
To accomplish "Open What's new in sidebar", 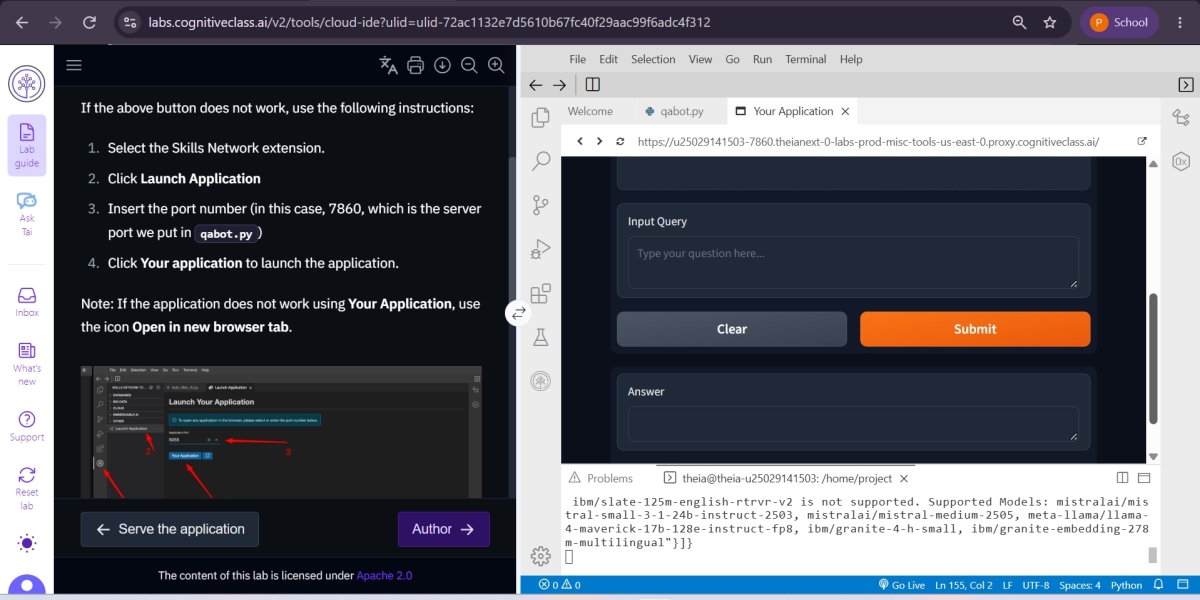I will tap(27, 363).
